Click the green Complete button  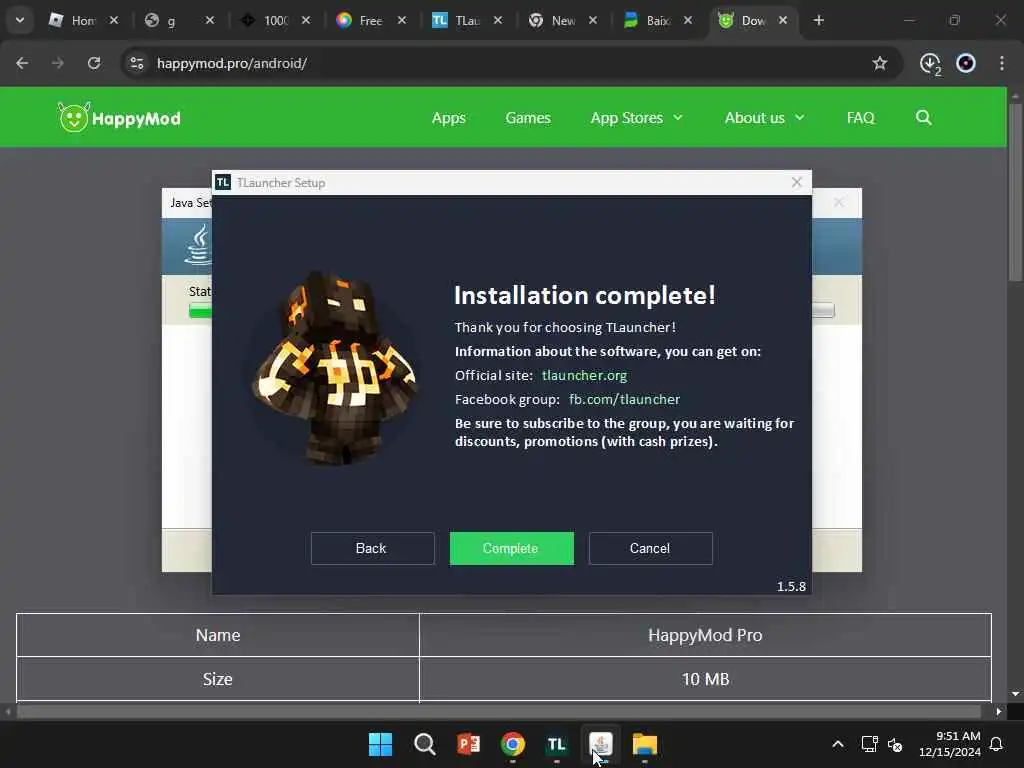click(511, 548)
